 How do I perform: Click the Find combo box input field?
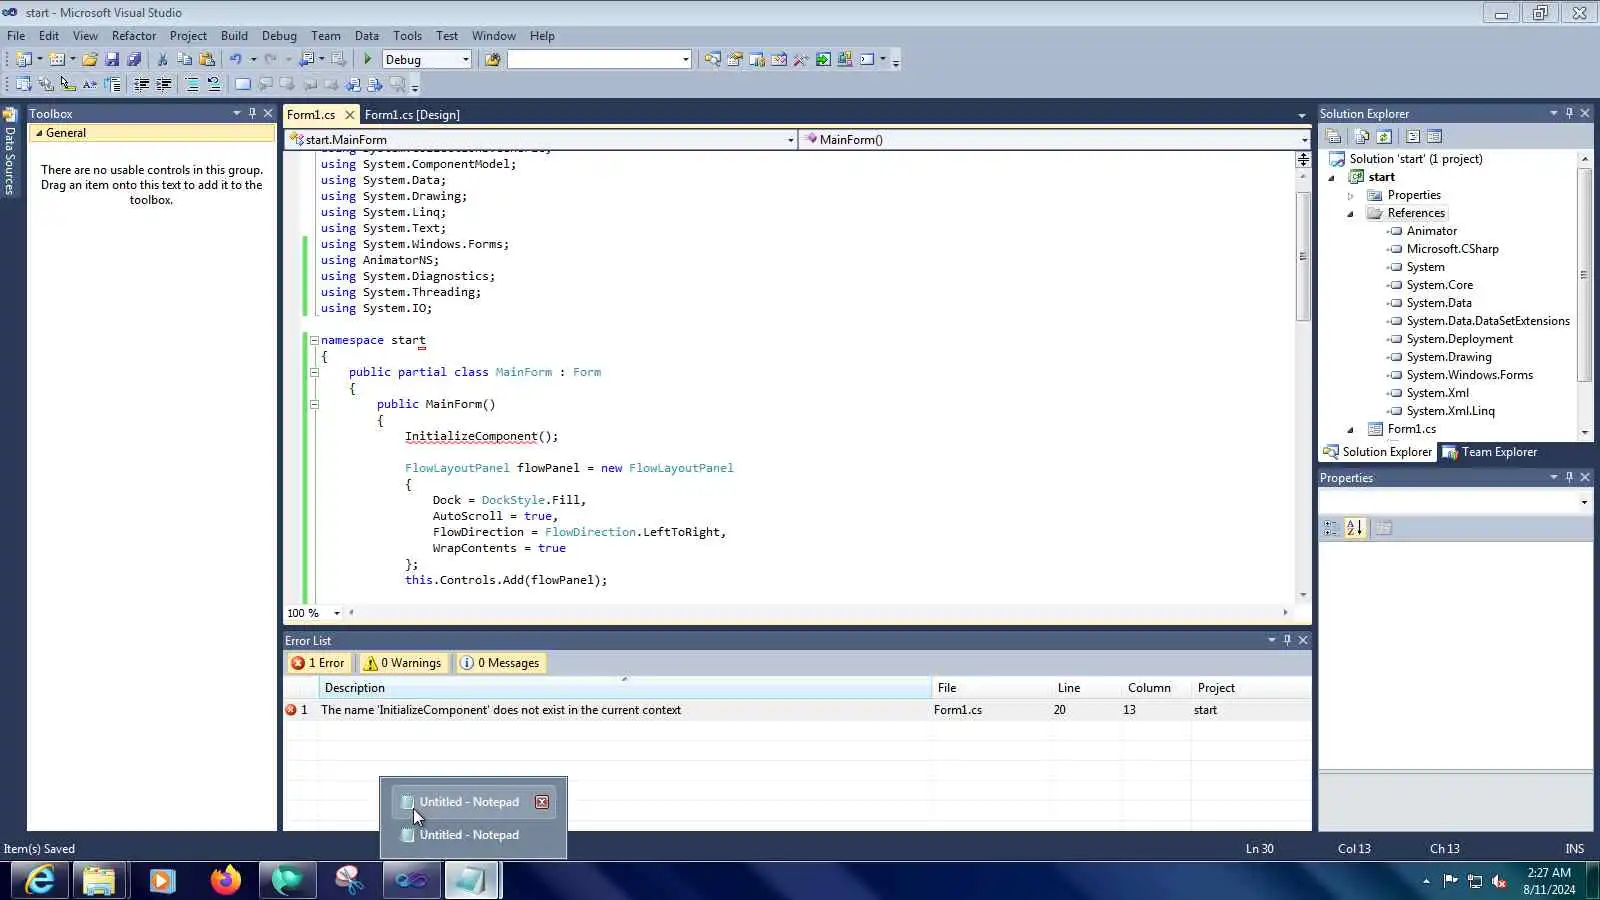(599, 59)
